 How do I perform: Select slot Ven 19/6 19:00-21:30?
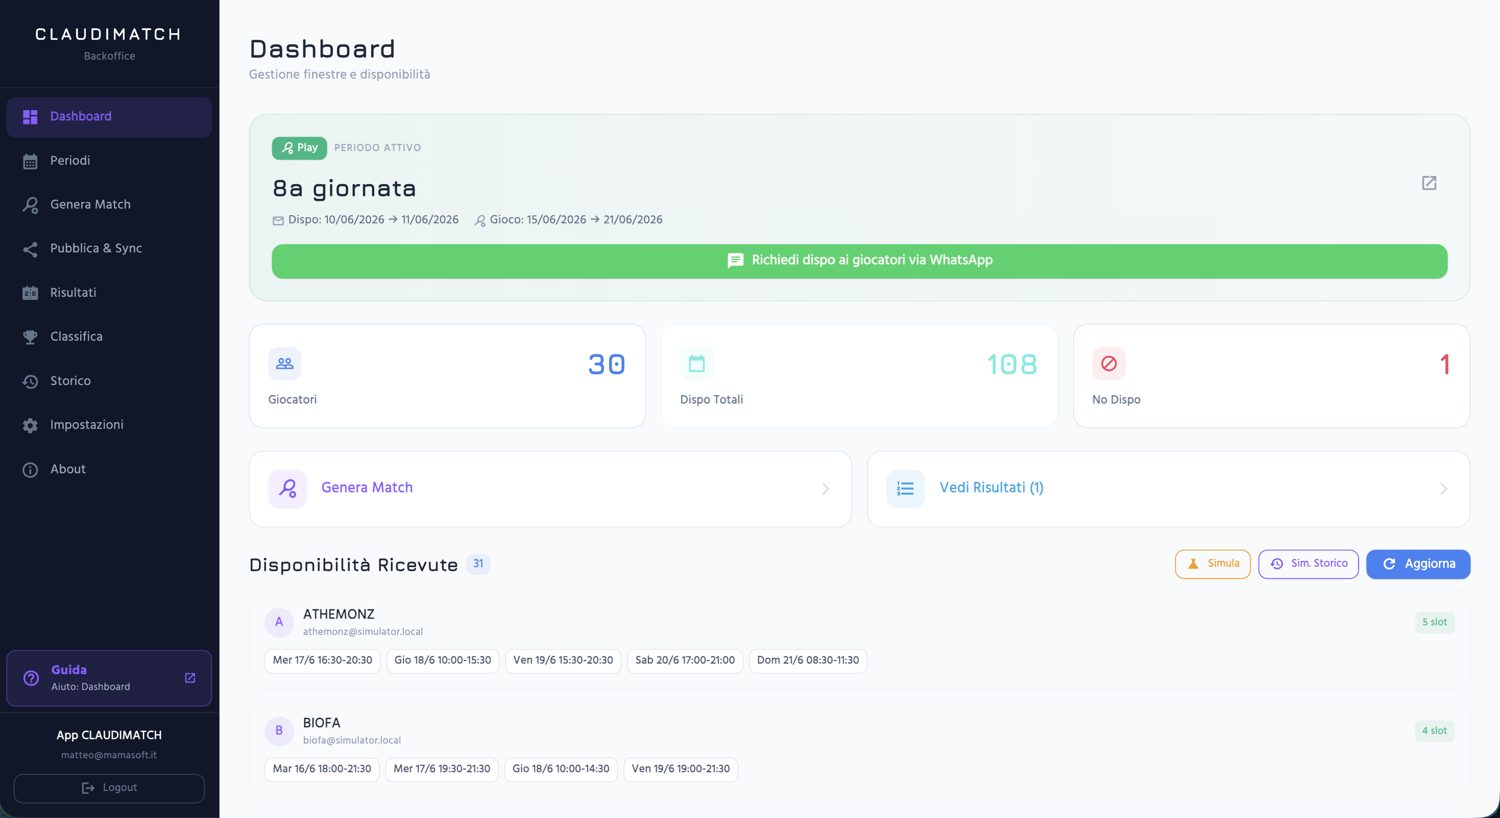coord(681,769)
